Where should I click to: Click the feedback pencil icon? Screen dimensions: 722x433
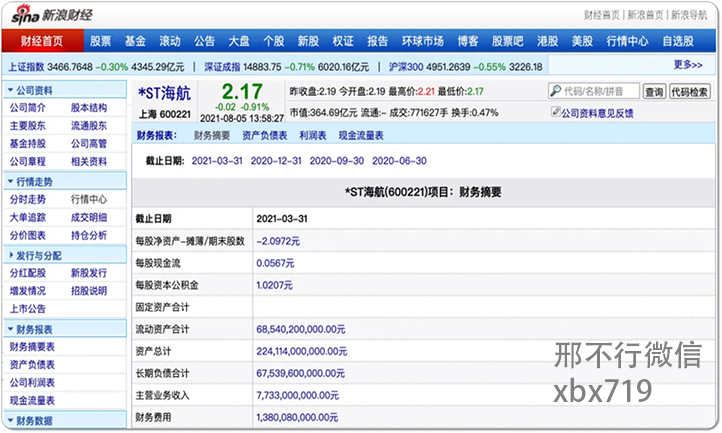pyautogui.click(x=556, y=111)
